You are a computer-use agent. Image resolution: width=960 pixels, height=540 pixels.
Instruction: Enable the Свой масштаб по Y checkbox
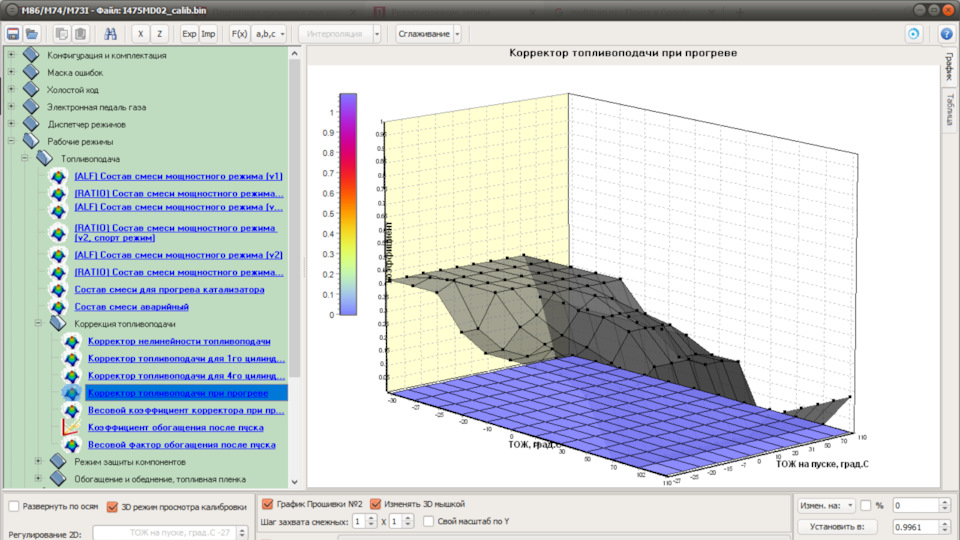(429, 521)
